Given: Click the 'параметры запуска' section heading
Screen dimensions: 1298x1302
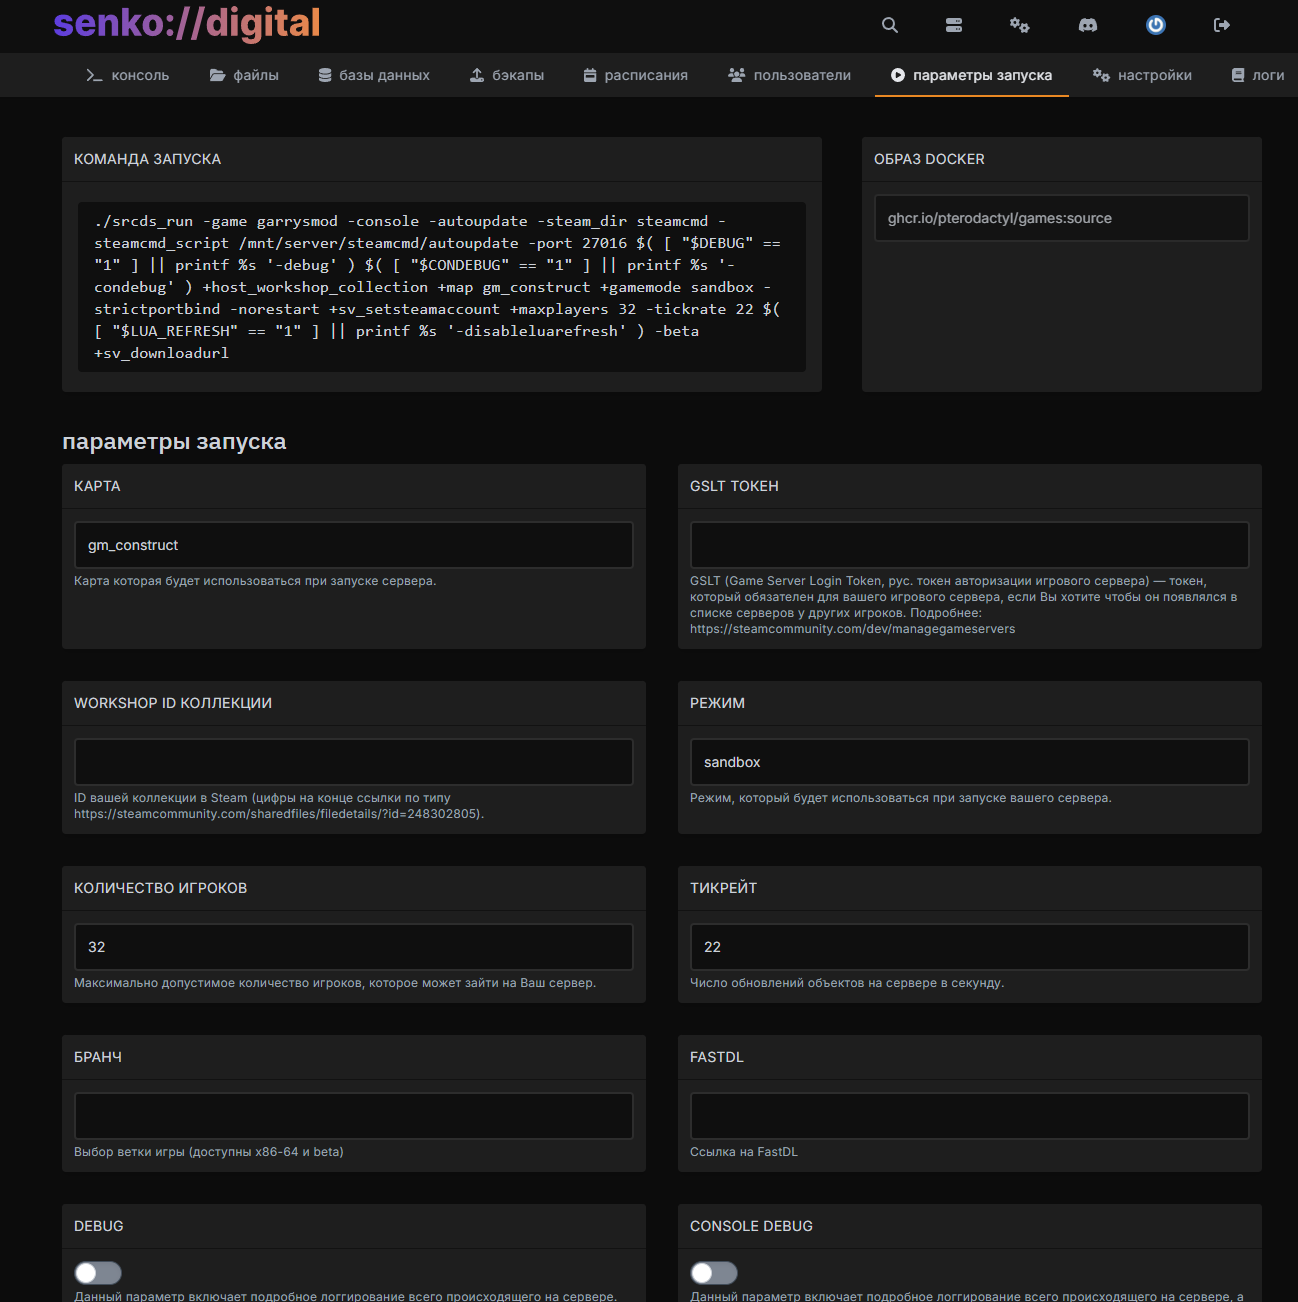Looking at the screenshot, I should pyautogui.click(x=174, y=442).
